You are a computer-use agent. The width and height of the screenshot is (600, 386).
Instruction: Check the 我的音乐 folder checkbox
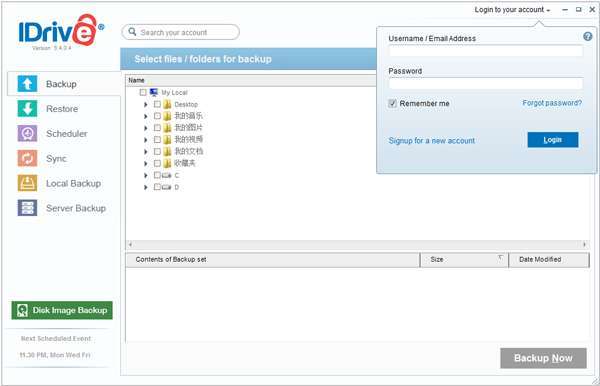157,116
